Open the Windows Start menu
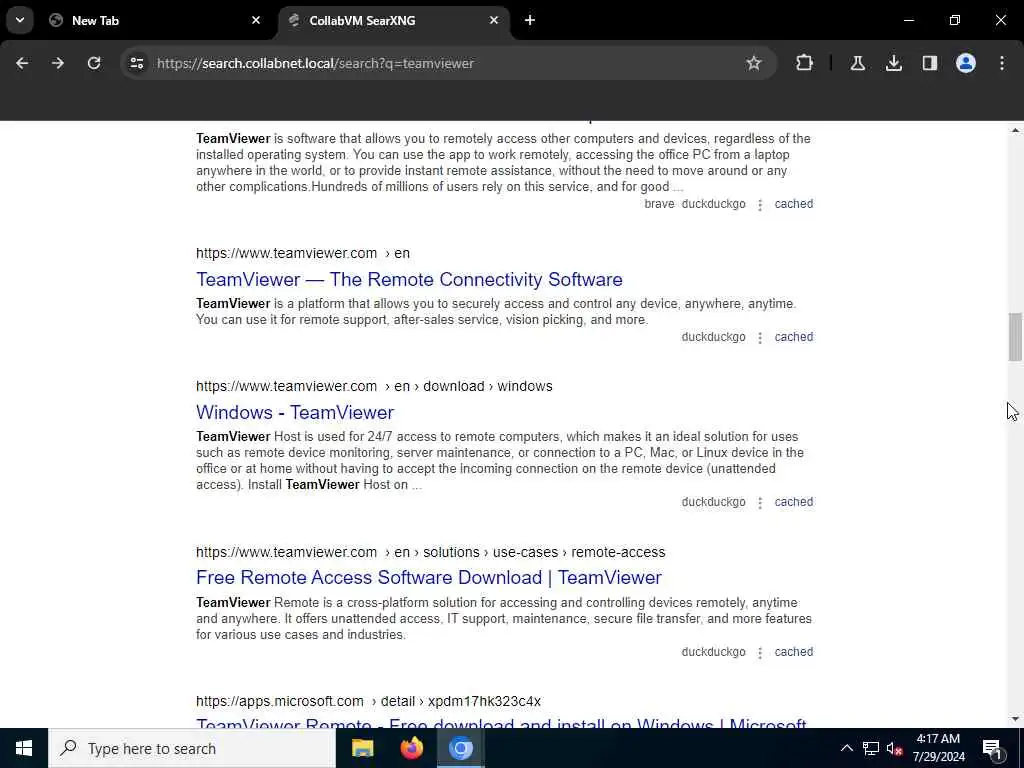The width and height of the screenshot is (1024, 768). click(x=24, y=748)
